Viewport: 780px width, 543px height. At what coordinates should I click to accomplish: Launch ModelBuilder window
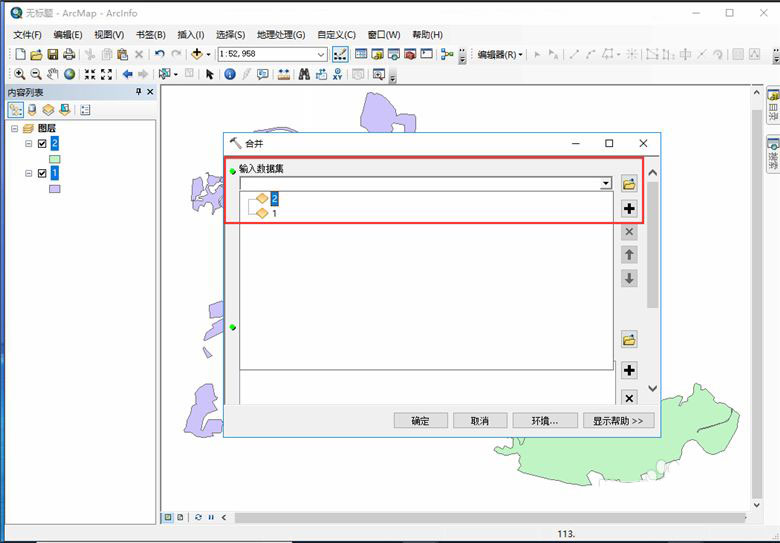click(x=447, y=54)
